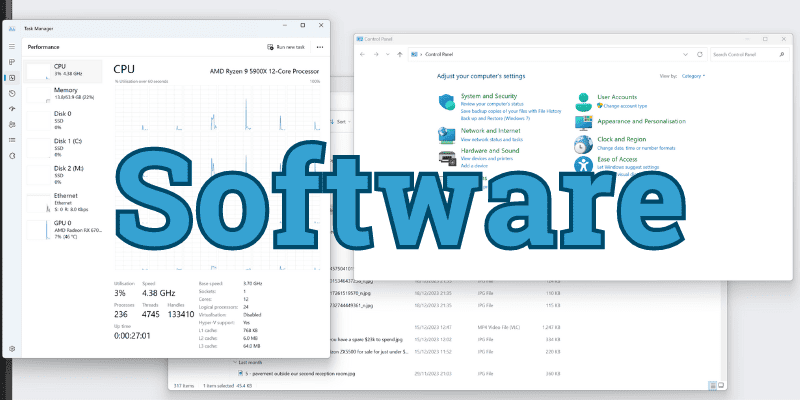Select Disk 1 (C:) in Performance list
The image size is (800, 400).
63,147
